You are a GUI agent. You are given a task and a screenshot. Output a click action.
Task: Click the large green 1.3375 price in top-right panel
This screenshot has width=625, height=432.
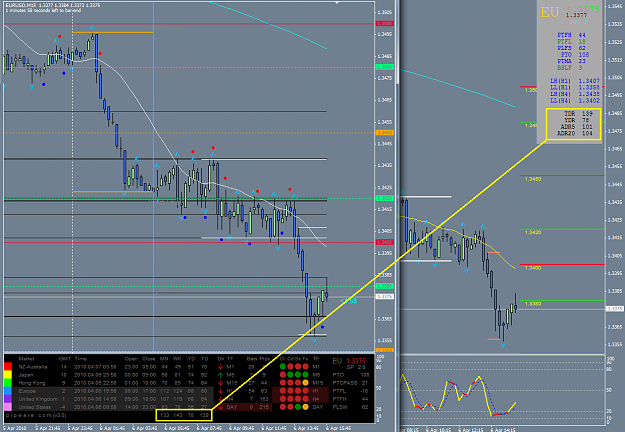583,9
